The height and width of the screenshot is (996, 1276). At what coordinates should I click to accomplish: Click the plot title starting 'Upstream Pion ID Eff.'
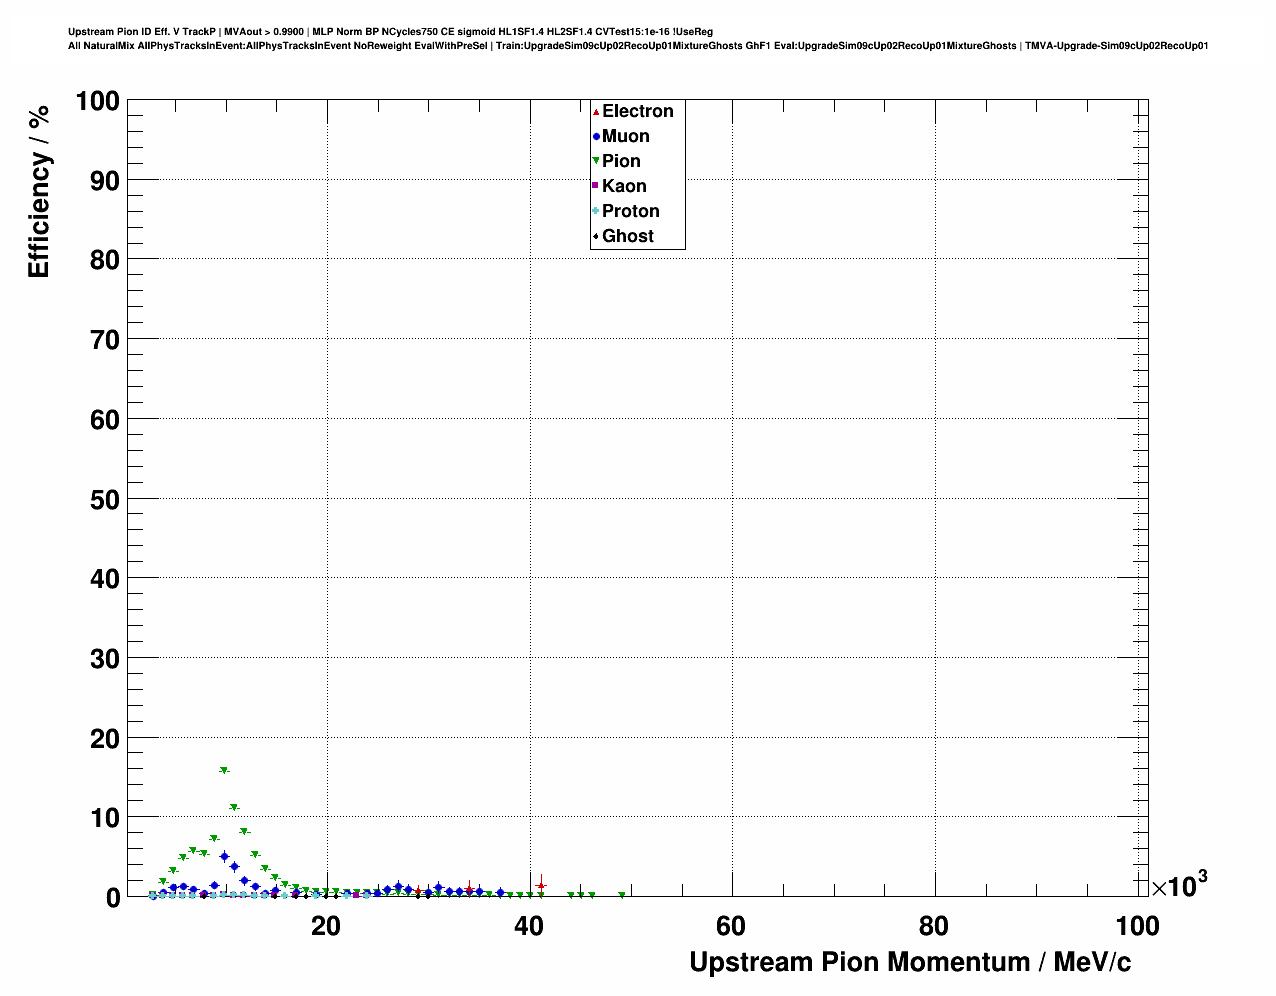click(390, 32)
